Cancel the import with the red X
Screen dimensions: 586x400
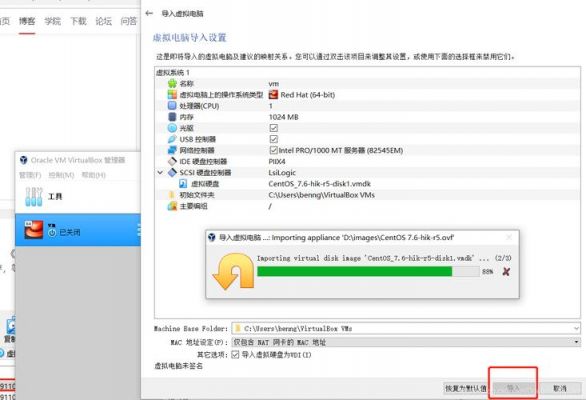[x=506, y=272]
